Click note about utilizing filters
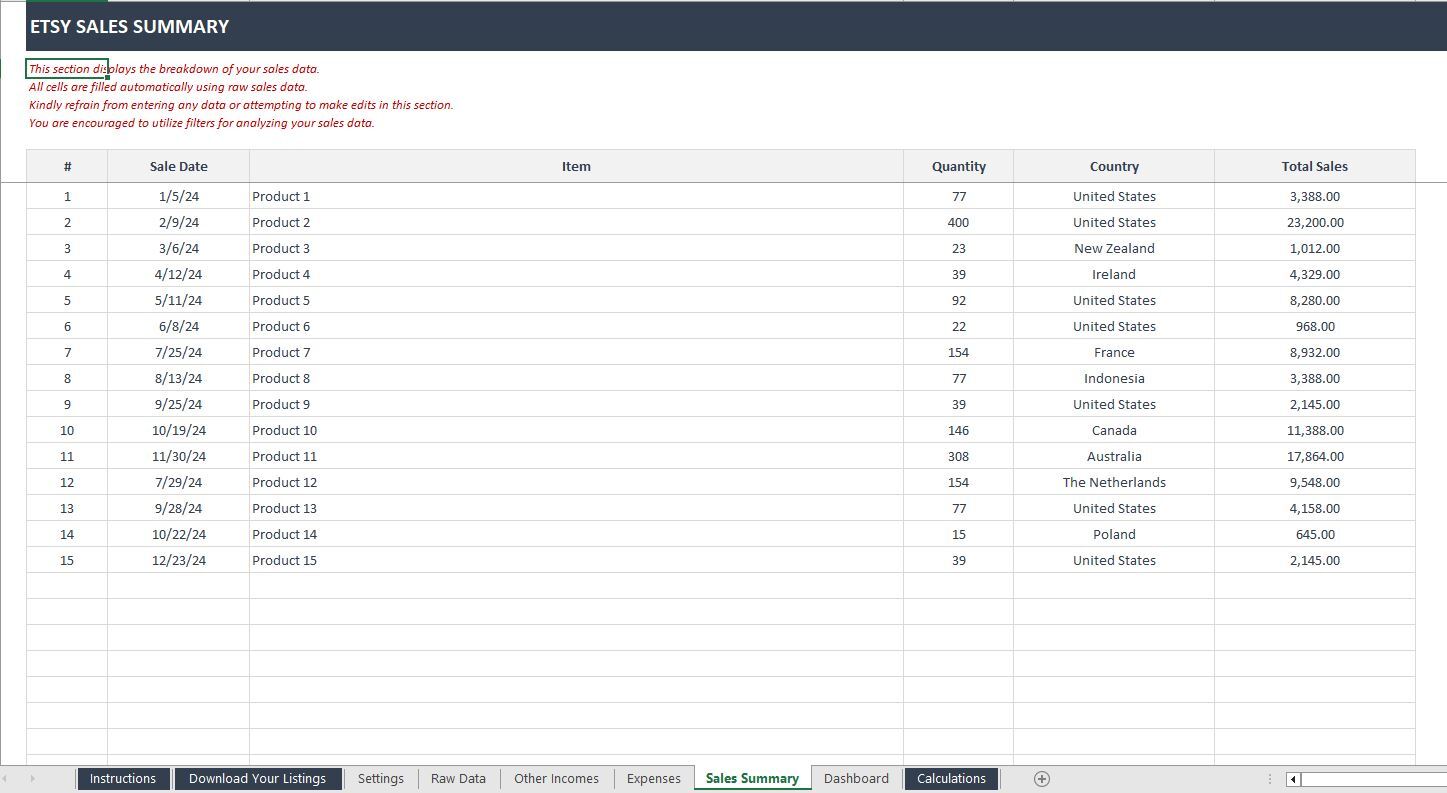The width and height of the screenshot is (1447, 793). tap(201, 123)
